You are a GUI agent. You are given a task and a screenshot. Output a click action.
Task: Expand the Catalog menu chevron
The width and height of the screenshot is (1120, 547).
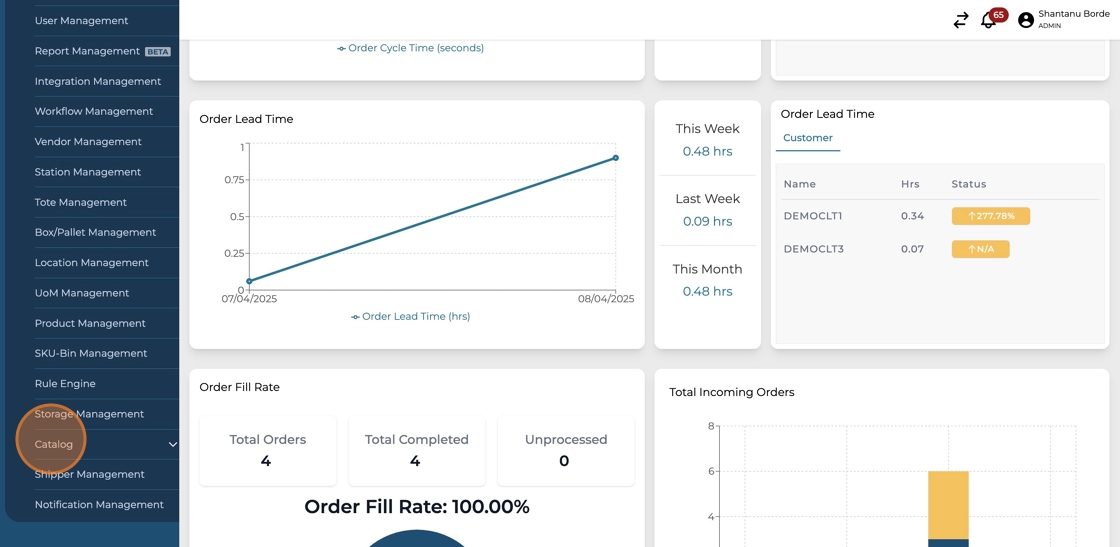pos(172,445)
